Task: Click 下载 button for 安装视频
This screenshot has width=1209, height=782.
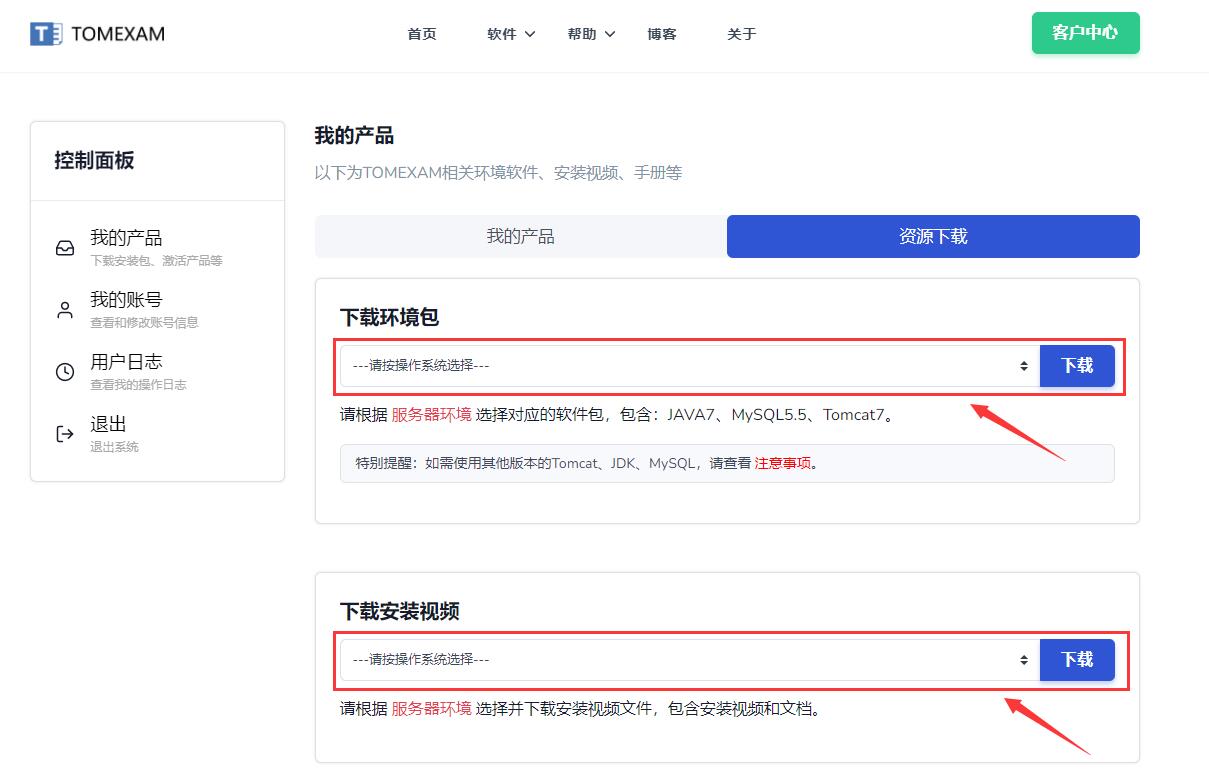Action: (1077, 660)
